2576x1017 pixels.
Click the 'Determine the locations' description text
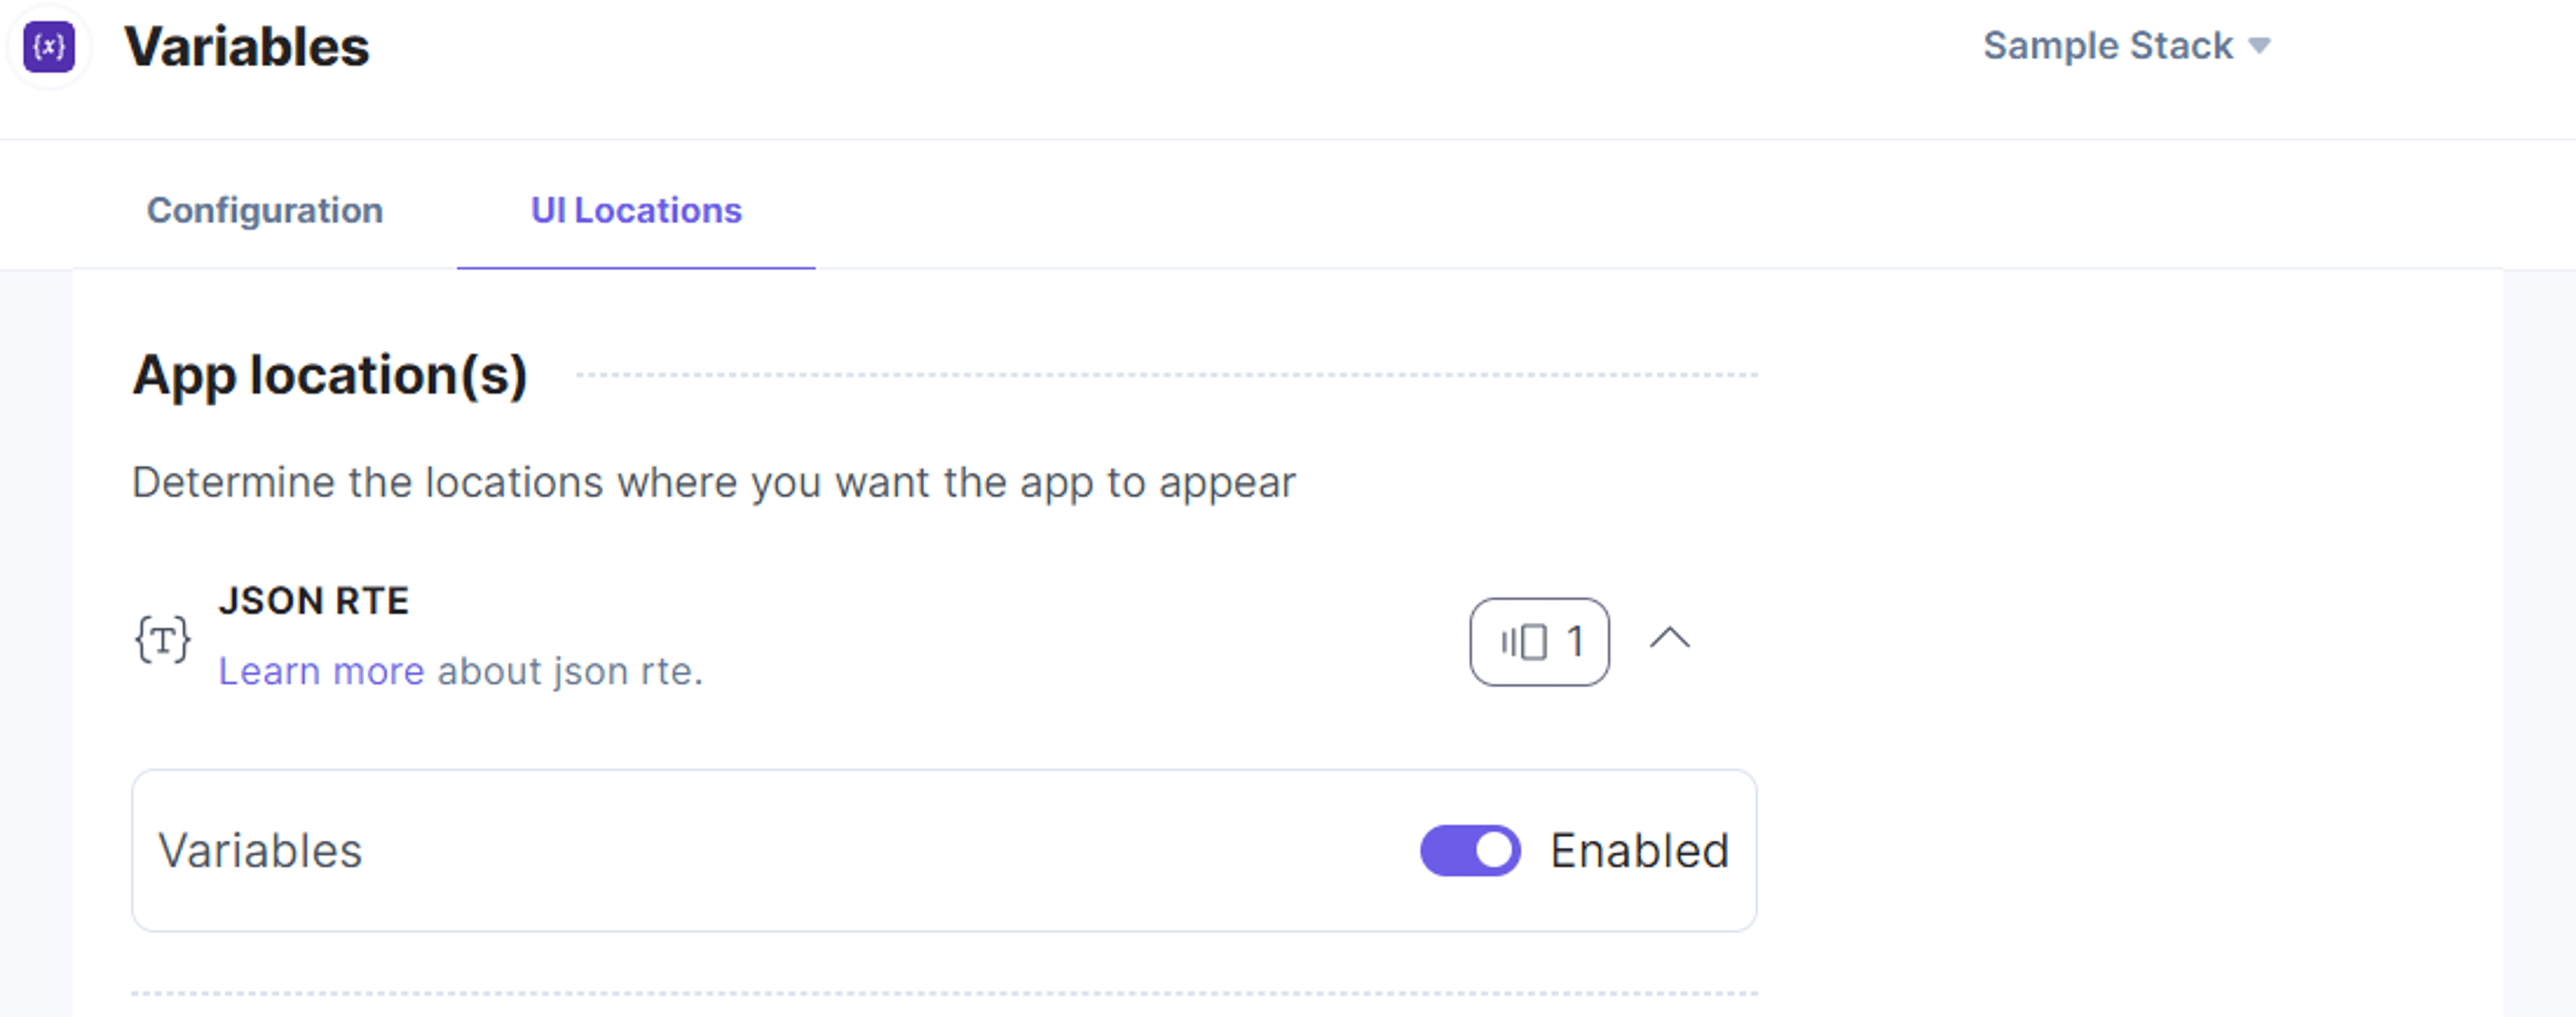click(714, 483)
